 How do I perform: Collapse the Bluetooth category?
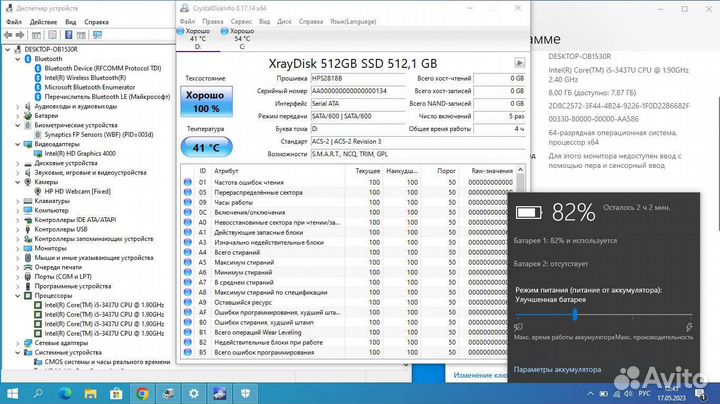click(17, 59)
